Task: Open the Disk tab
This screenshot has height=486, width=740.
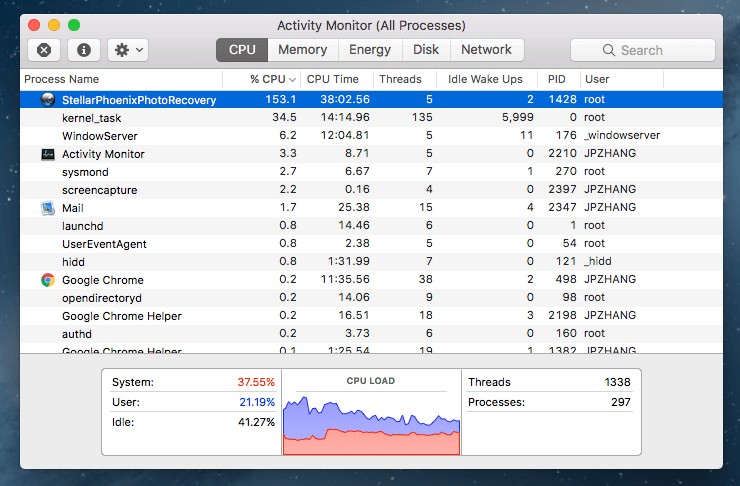Action: pyautogui.click(x=426, y=50)
